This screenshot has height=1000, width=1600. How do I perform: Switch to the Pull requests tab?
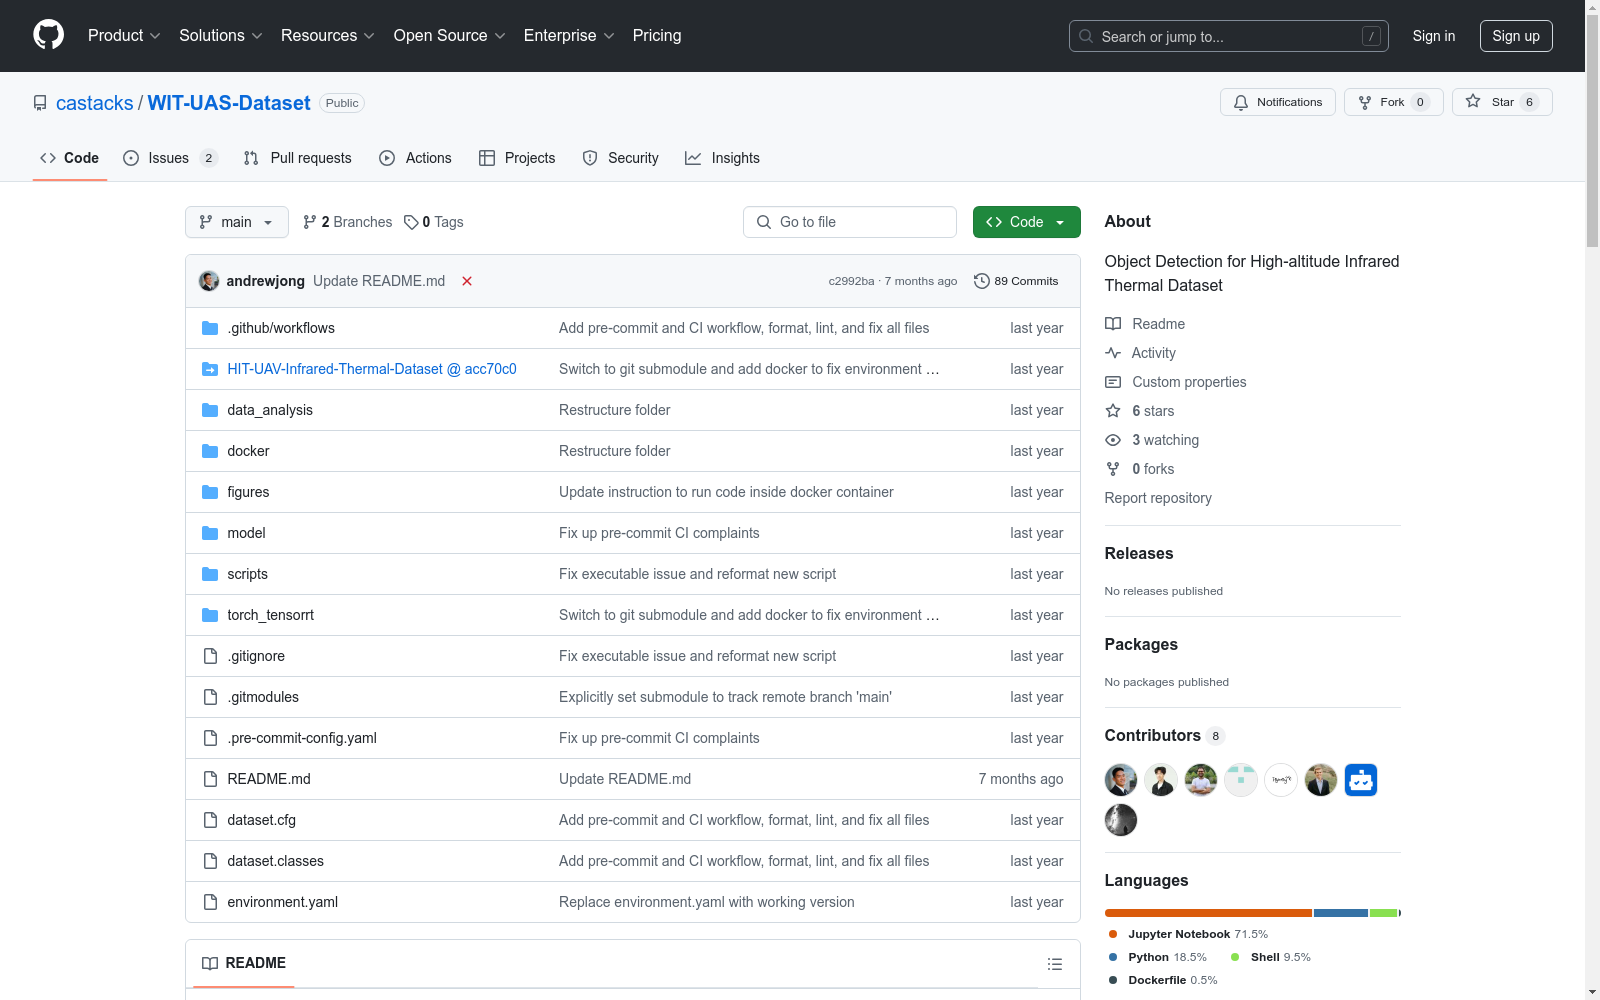pyautogui.click(x=298, y=158)
